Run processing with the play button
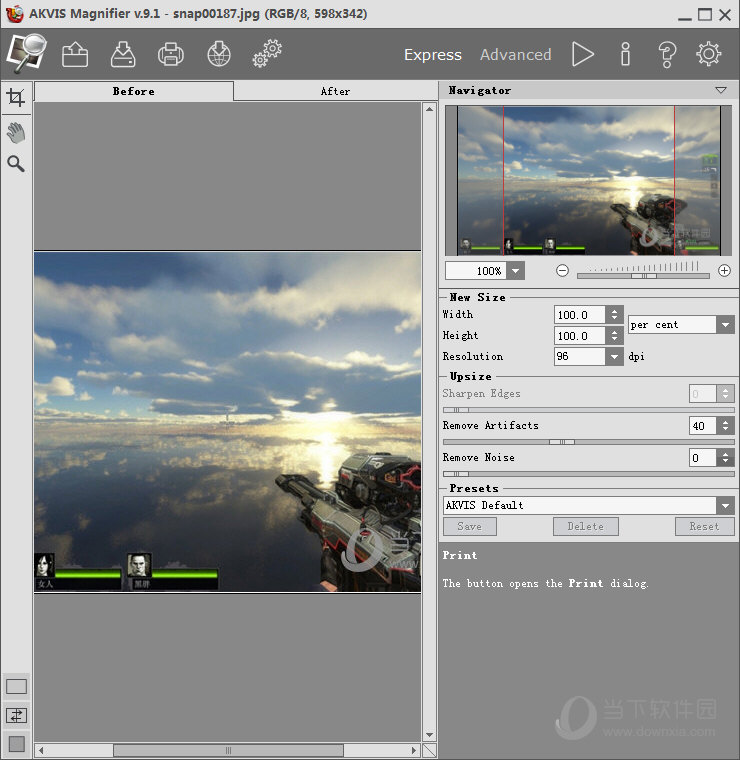The width and height of the screenshot is (740, 761). coord(582,54)
